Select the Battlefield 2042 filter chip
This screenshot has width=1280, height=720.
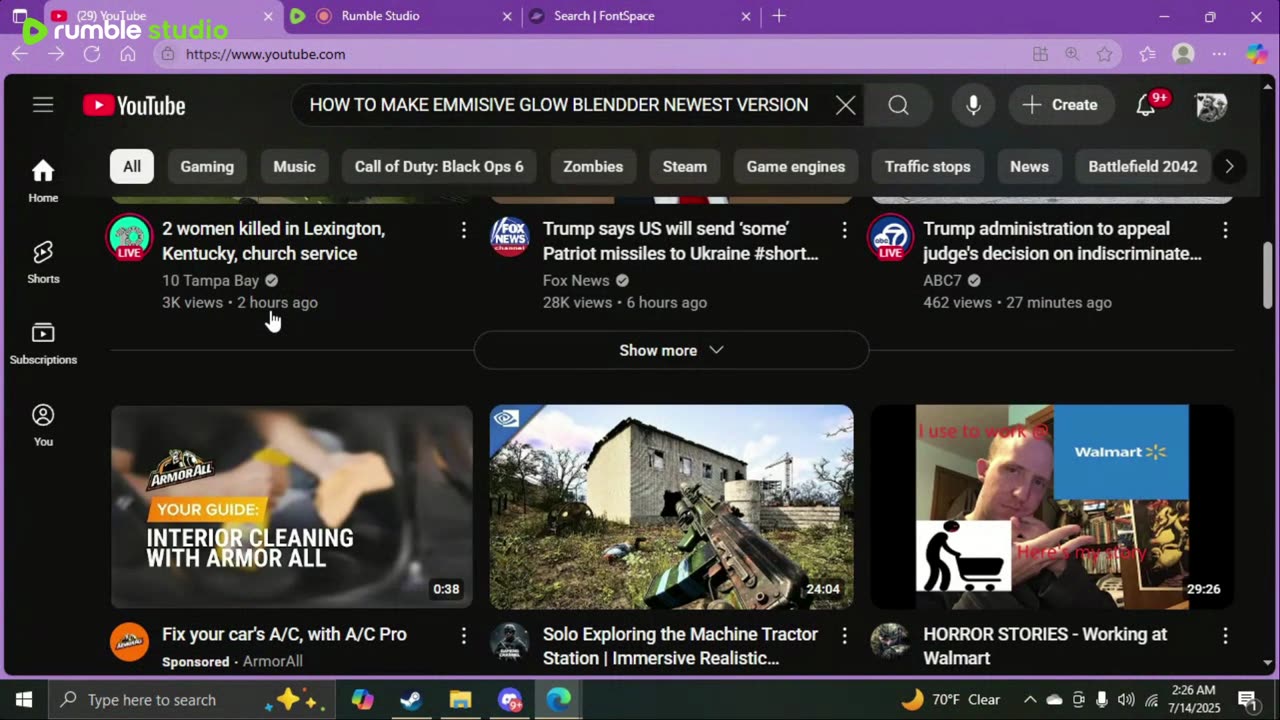(x=1143, y=167)
